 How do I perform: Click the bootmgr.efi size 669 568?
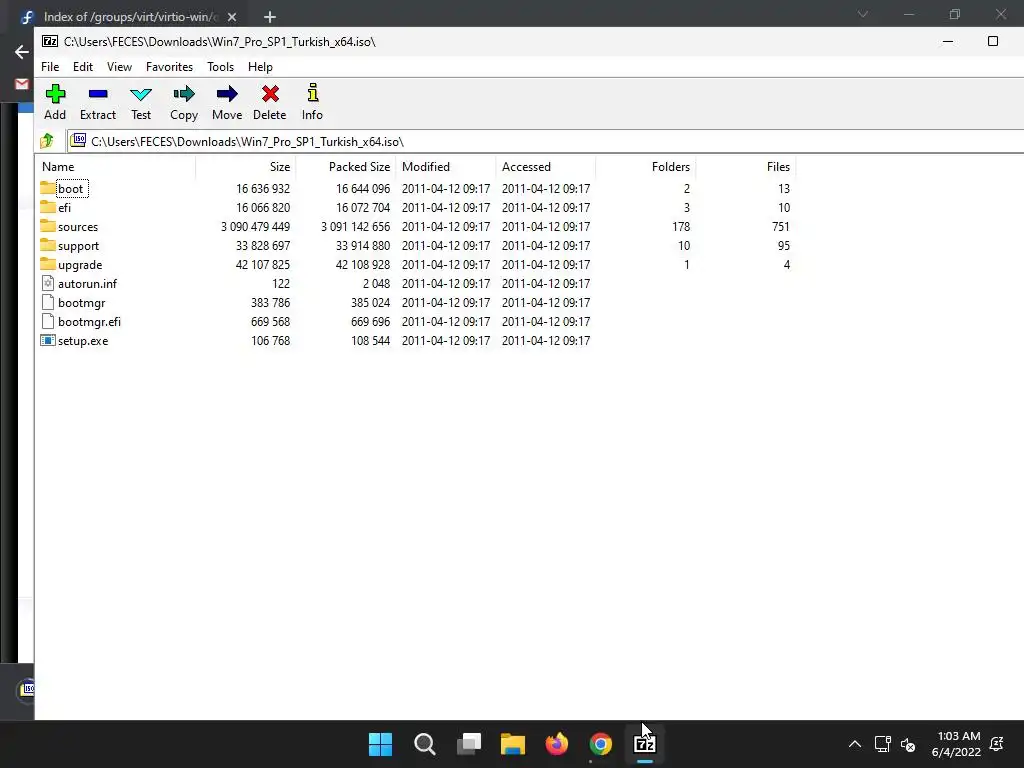point(270,322)
